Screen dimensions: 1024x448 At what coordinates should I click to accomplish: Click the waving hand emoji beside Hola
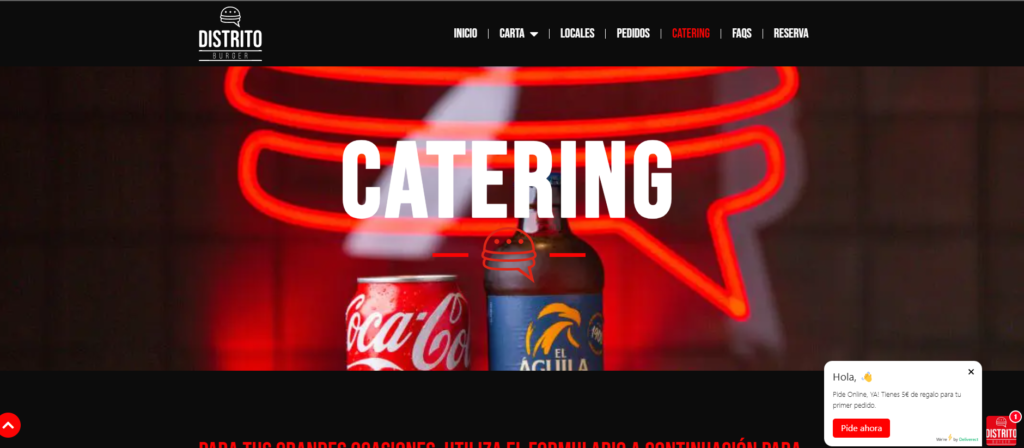pos(867,377)
